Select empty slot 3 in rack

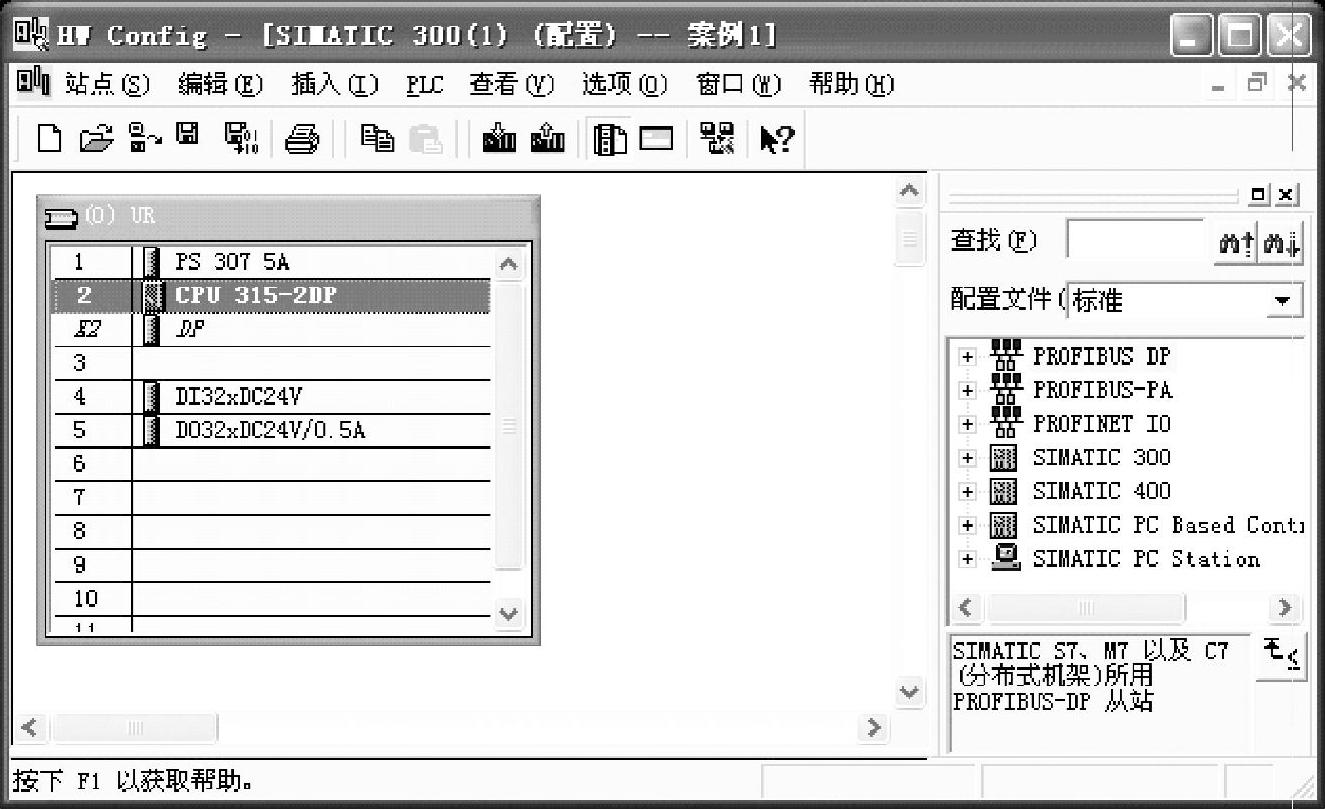(270, 363)
